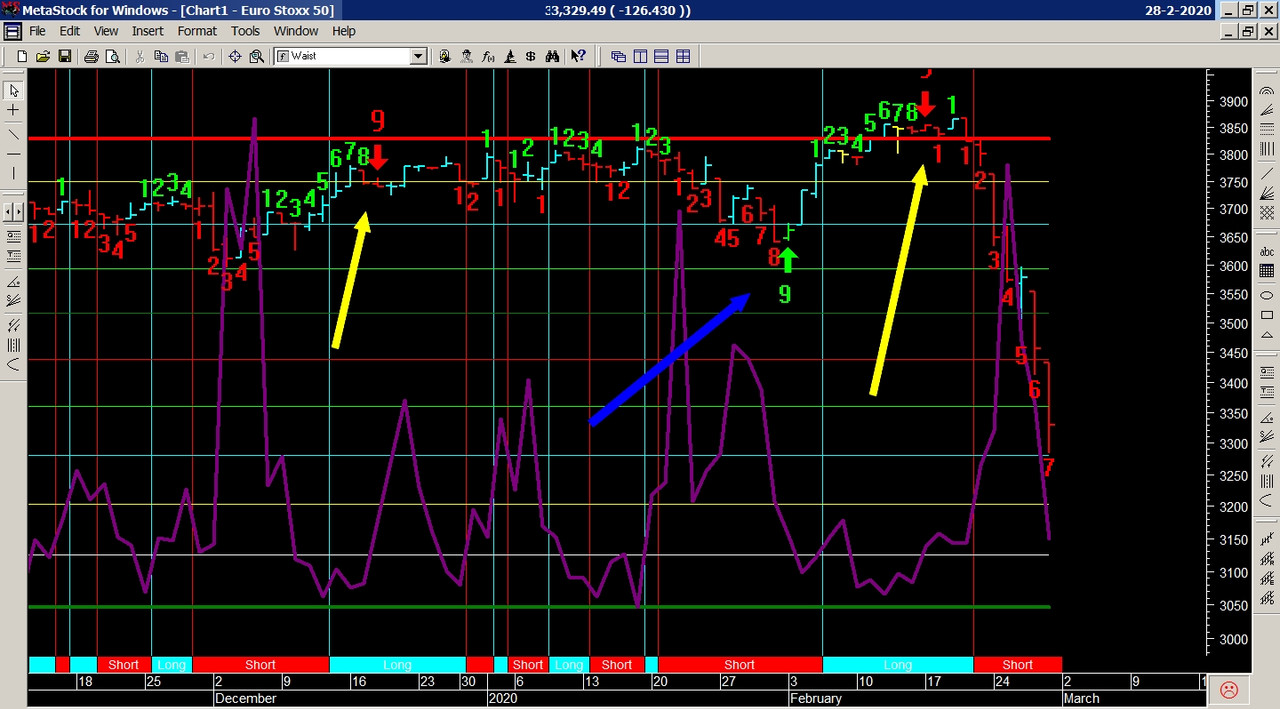Open the System Tester microscope icon

pos(509,56)
